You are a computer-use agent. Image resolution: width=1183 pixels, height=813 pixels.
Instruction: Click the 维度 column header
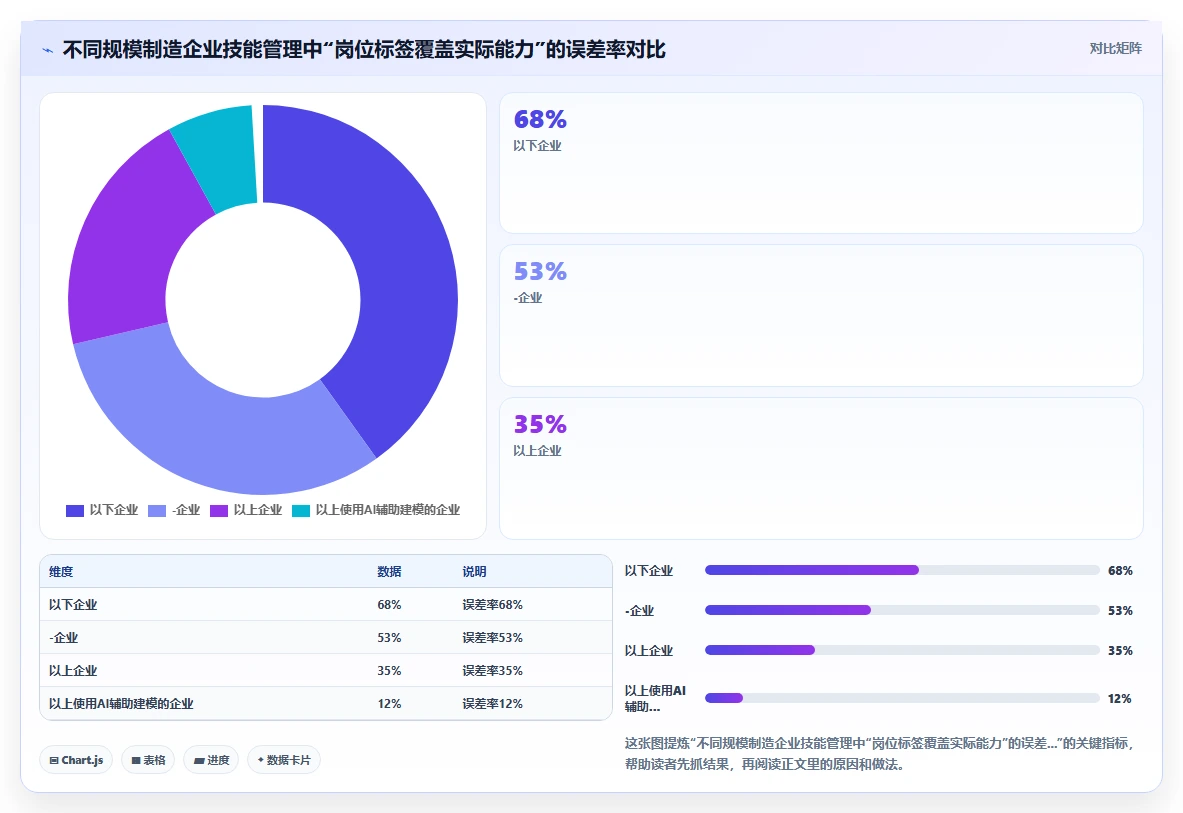pos(61,572)
